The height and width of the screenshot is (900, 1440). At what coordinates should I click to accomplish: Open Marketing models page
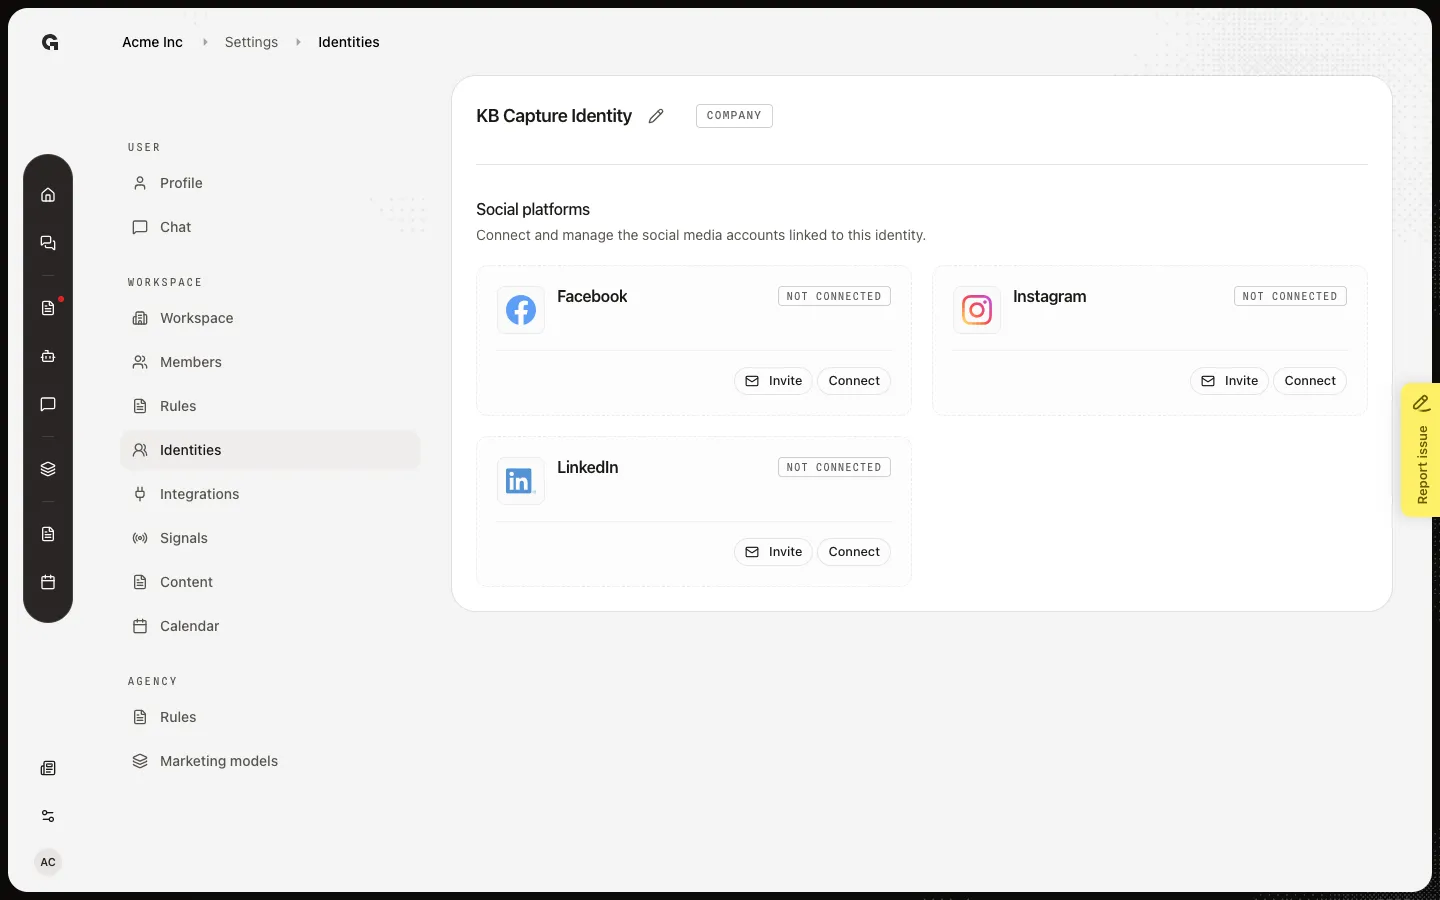coord(270,761)
